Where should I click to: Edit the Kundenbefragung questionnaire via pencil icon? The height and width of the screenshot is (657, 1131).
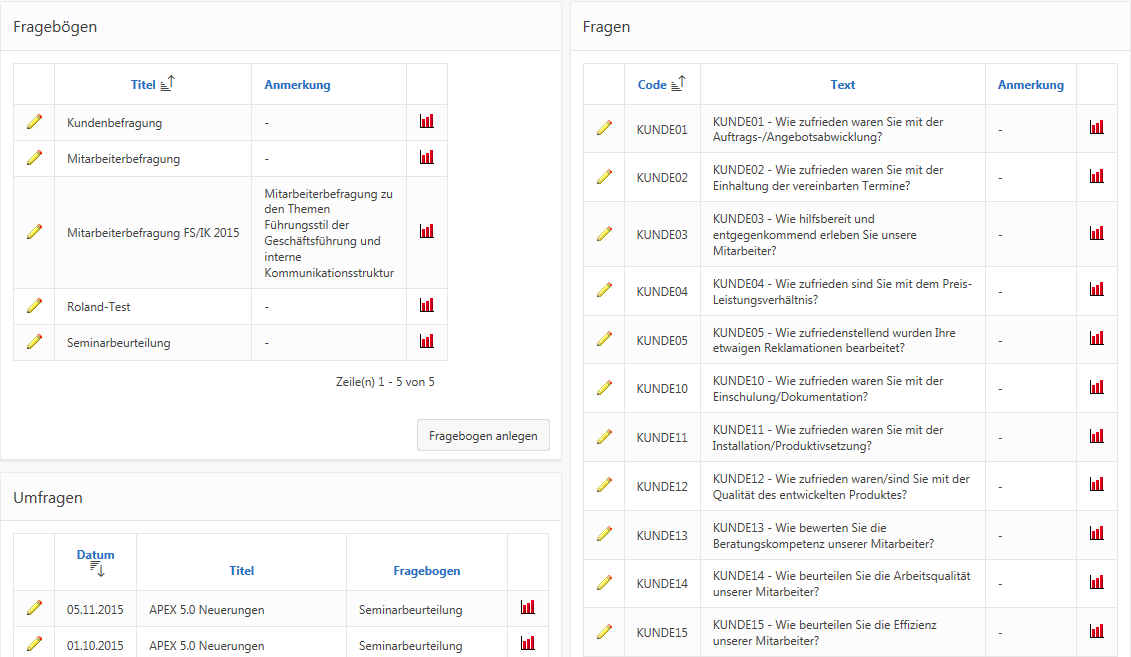click(x=34, y=122)
